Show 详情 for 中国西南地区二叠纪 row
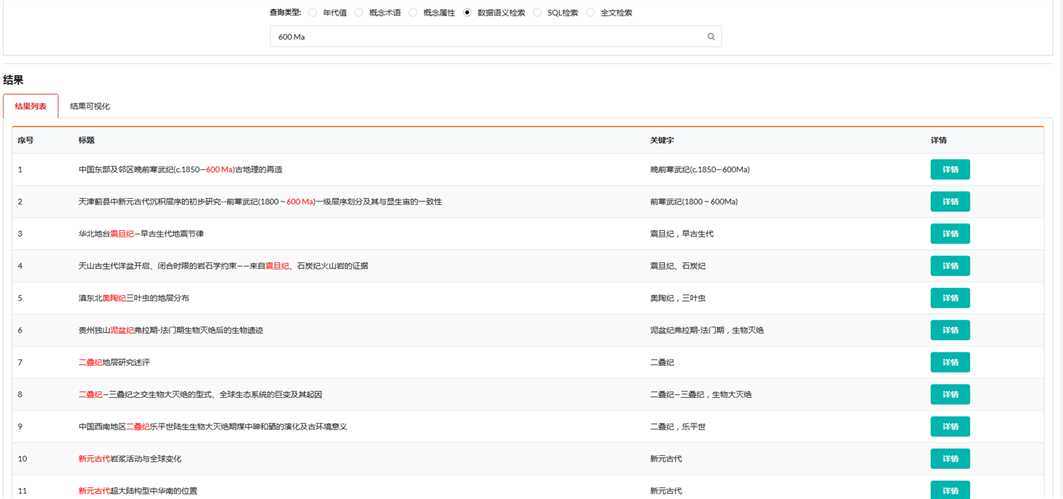1063x499 pixels. pos(950,426)
